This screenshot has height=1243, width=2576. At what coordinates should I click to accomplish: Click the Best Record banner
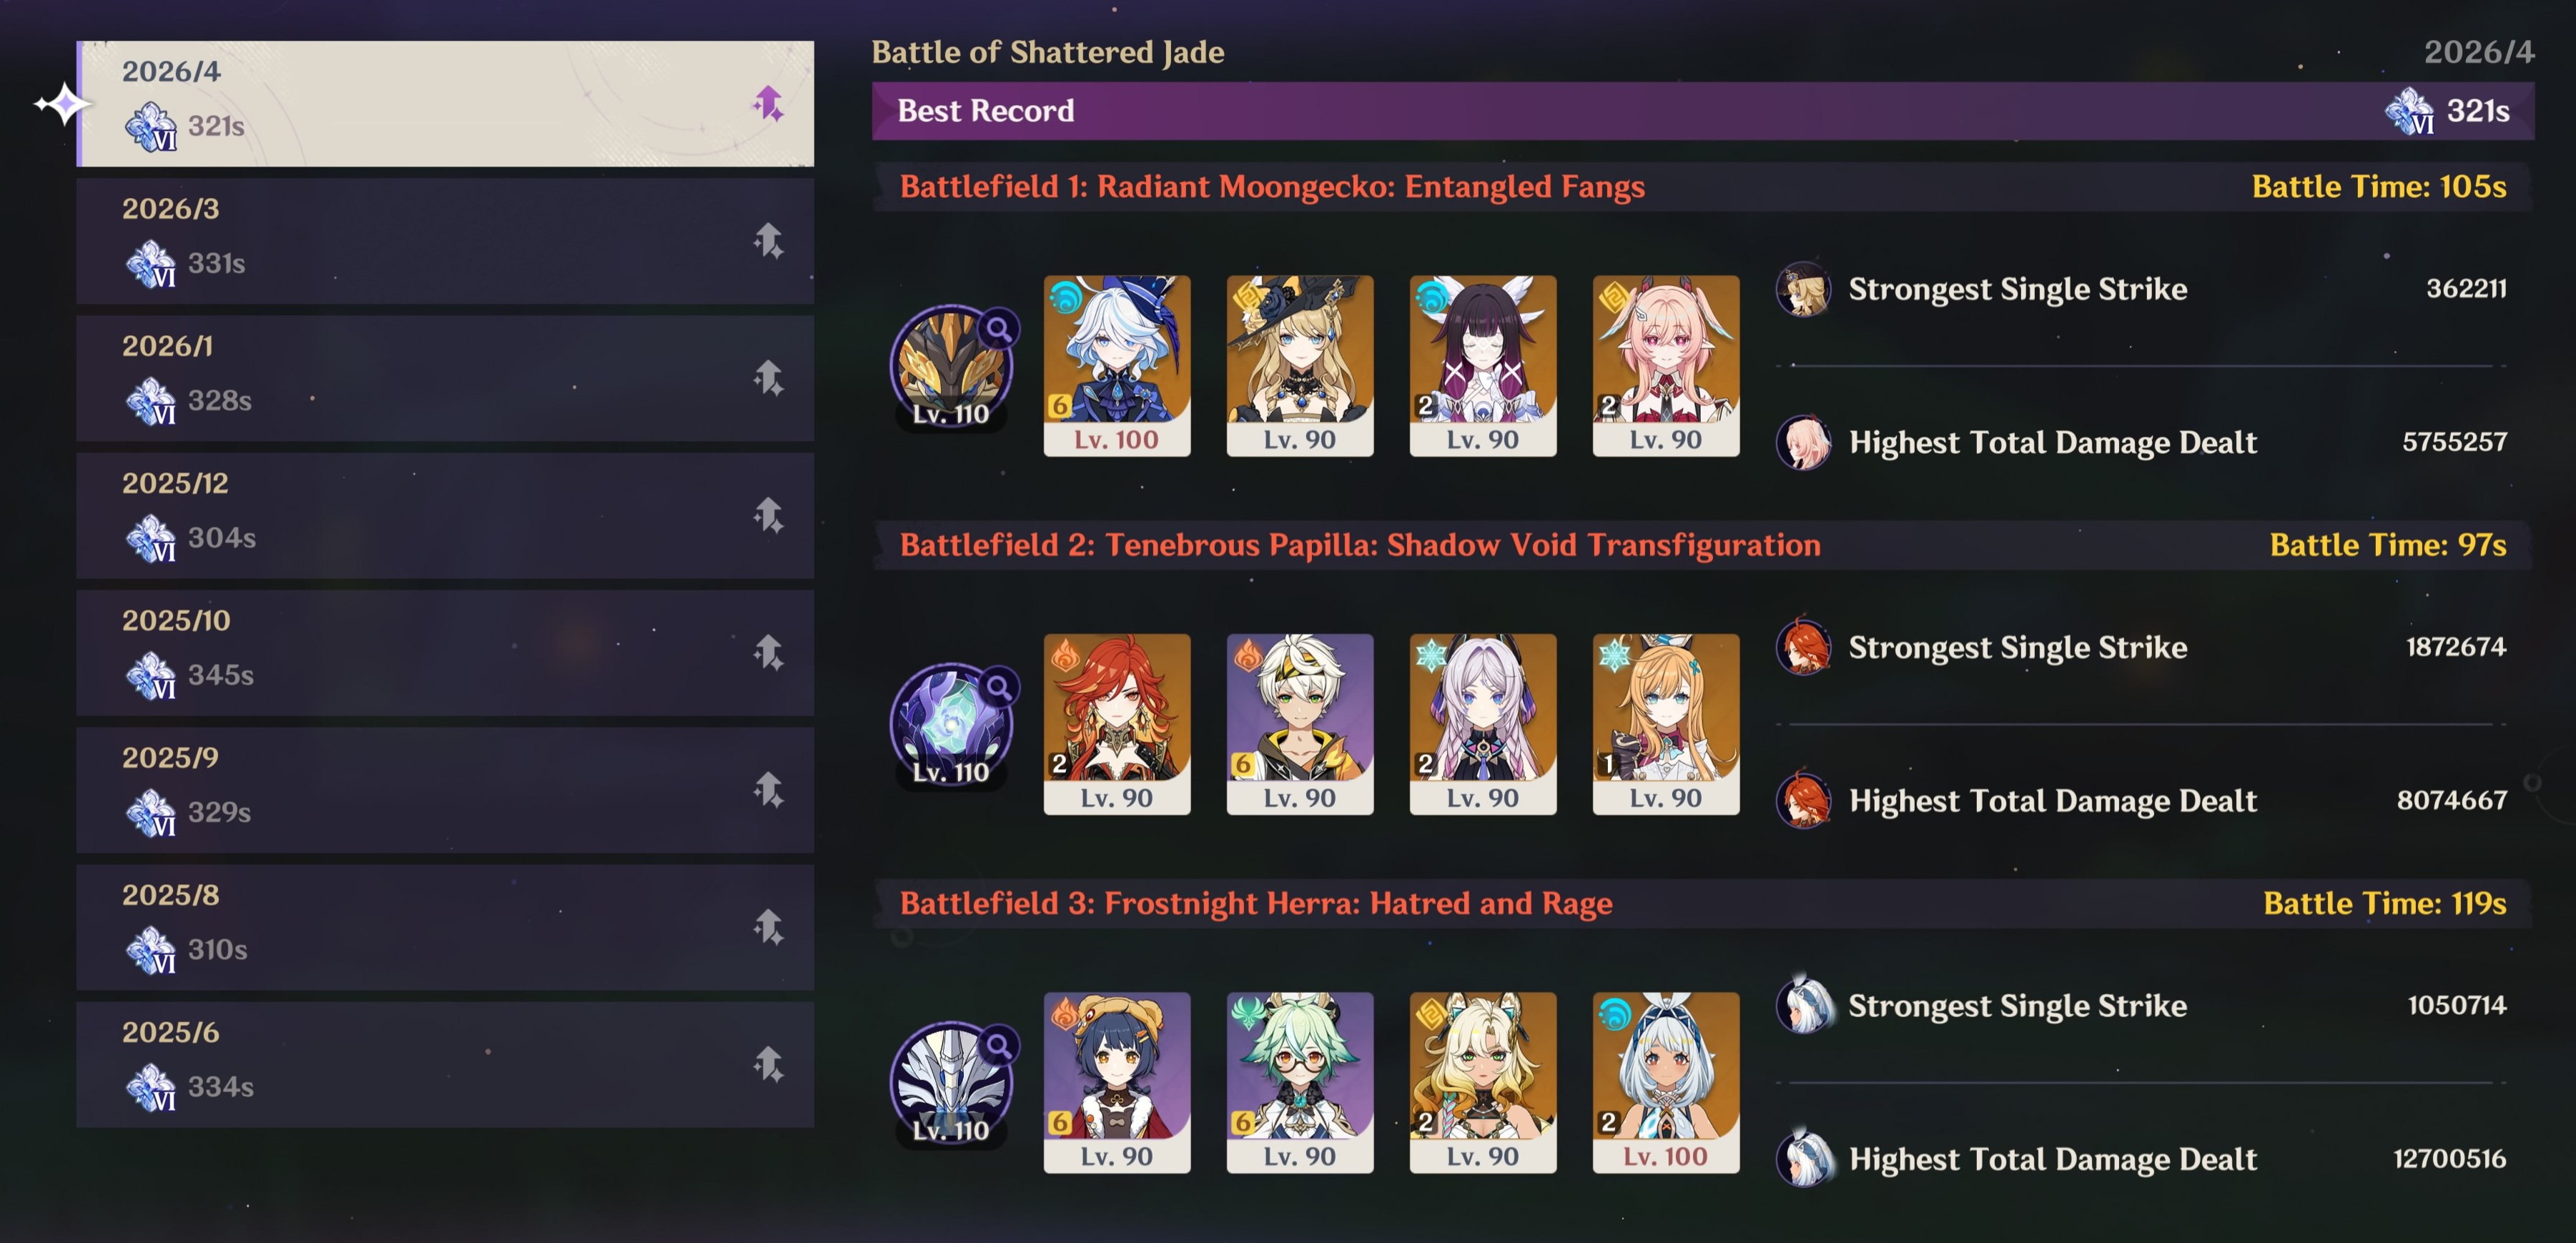click(1703, 111)
